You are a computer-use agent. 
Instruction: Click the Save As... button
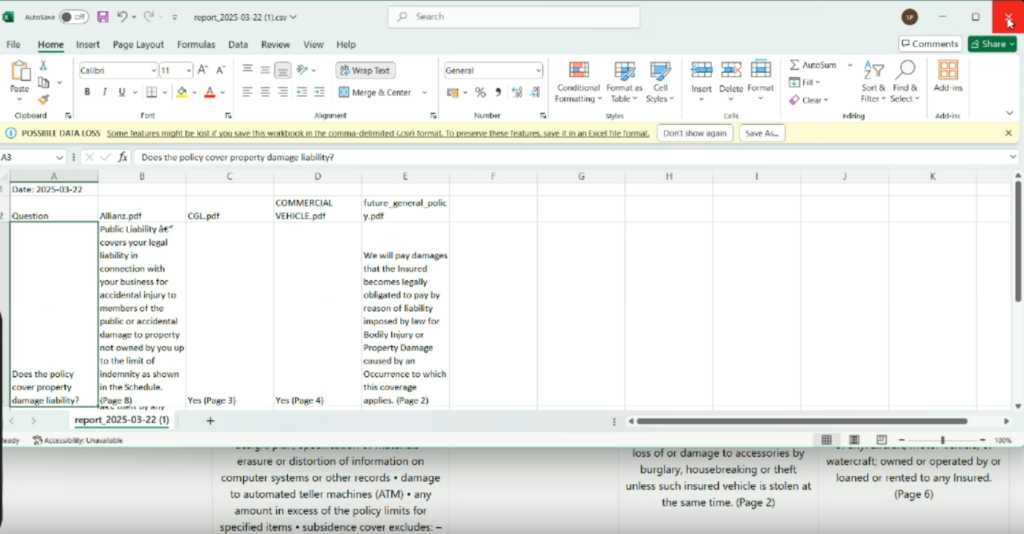762,133
